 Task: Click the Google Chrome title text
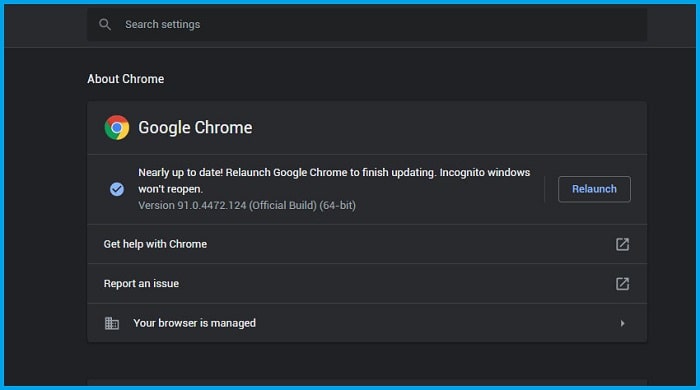coord(195,128)
